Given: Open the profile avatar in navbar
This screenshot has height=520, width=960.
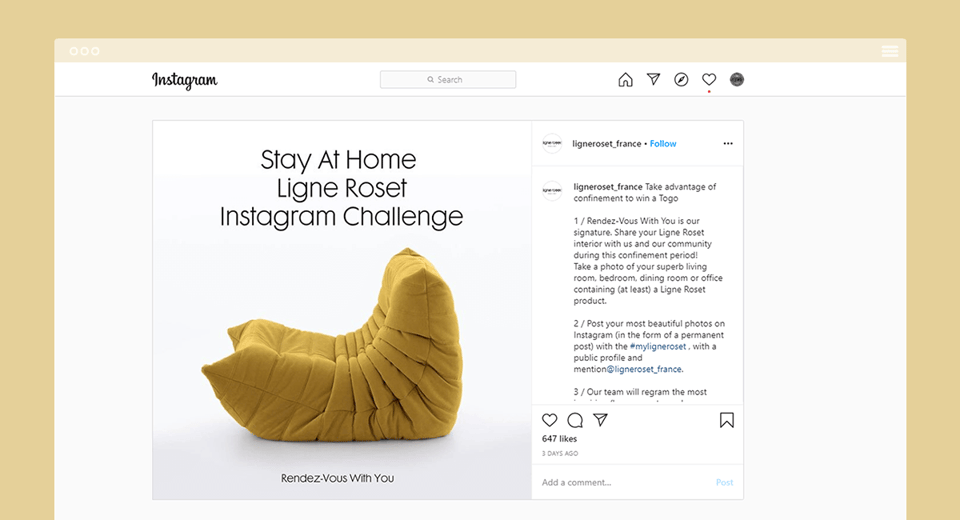Looking at the screenshot, I should [737, 80].
